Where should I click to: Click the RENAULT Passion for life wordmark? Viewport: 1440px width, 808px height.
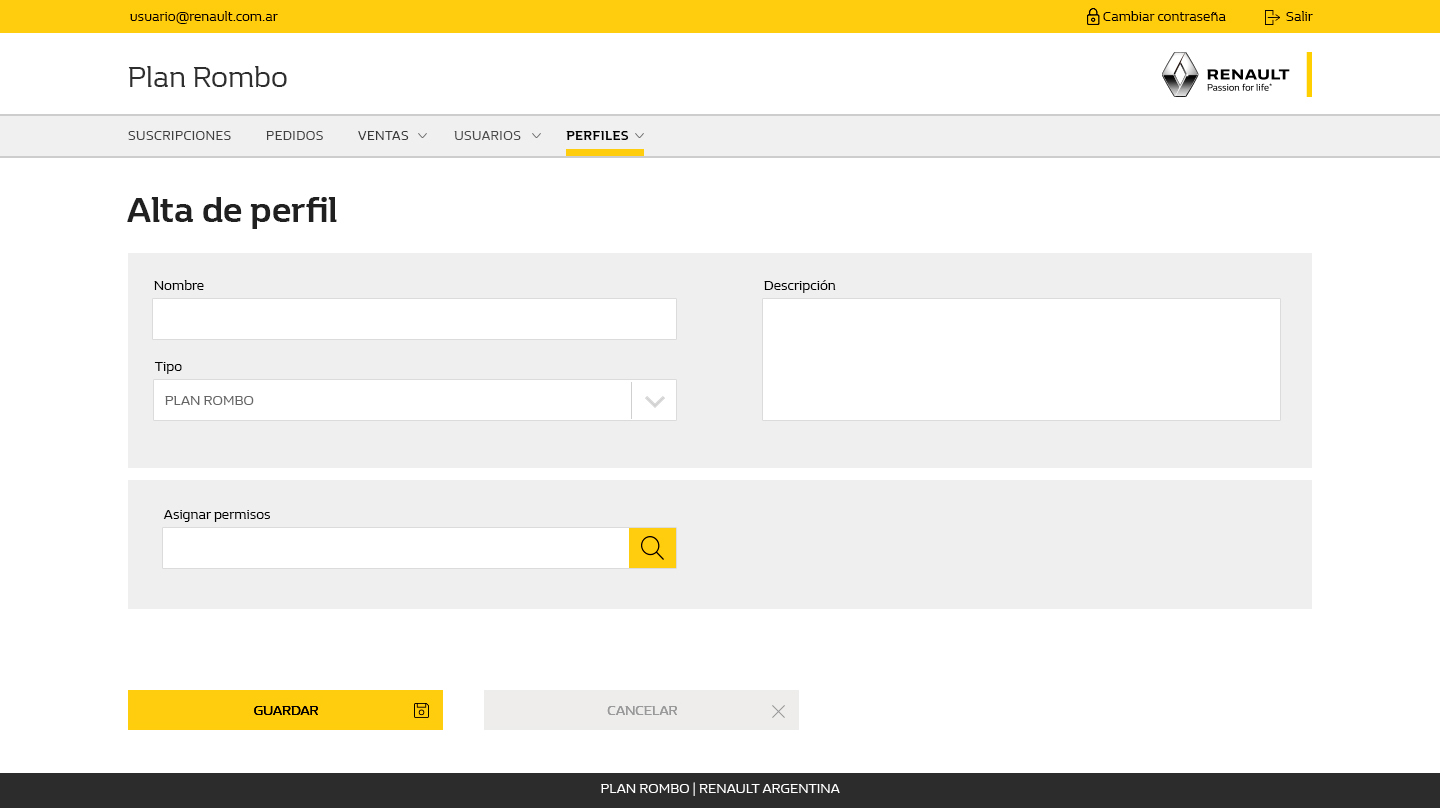[x=1248, y=80]
